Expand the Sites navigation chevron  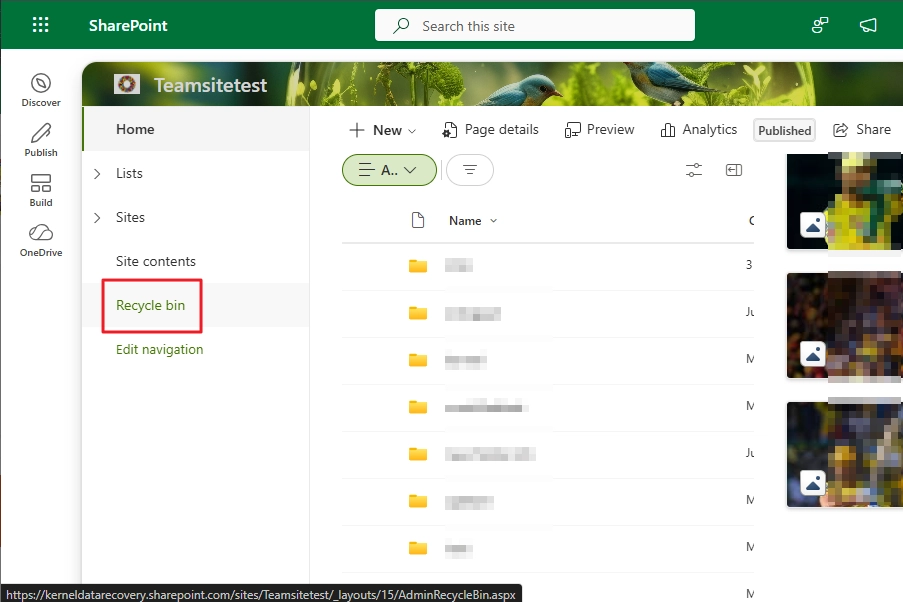(97, 218)
